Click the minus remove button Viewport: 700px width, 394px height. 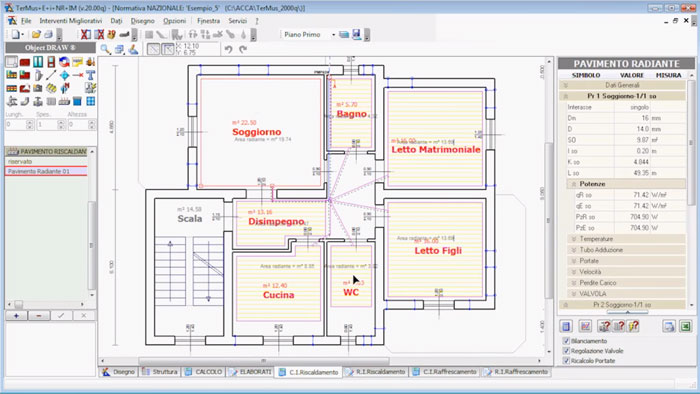coord(39,315)
